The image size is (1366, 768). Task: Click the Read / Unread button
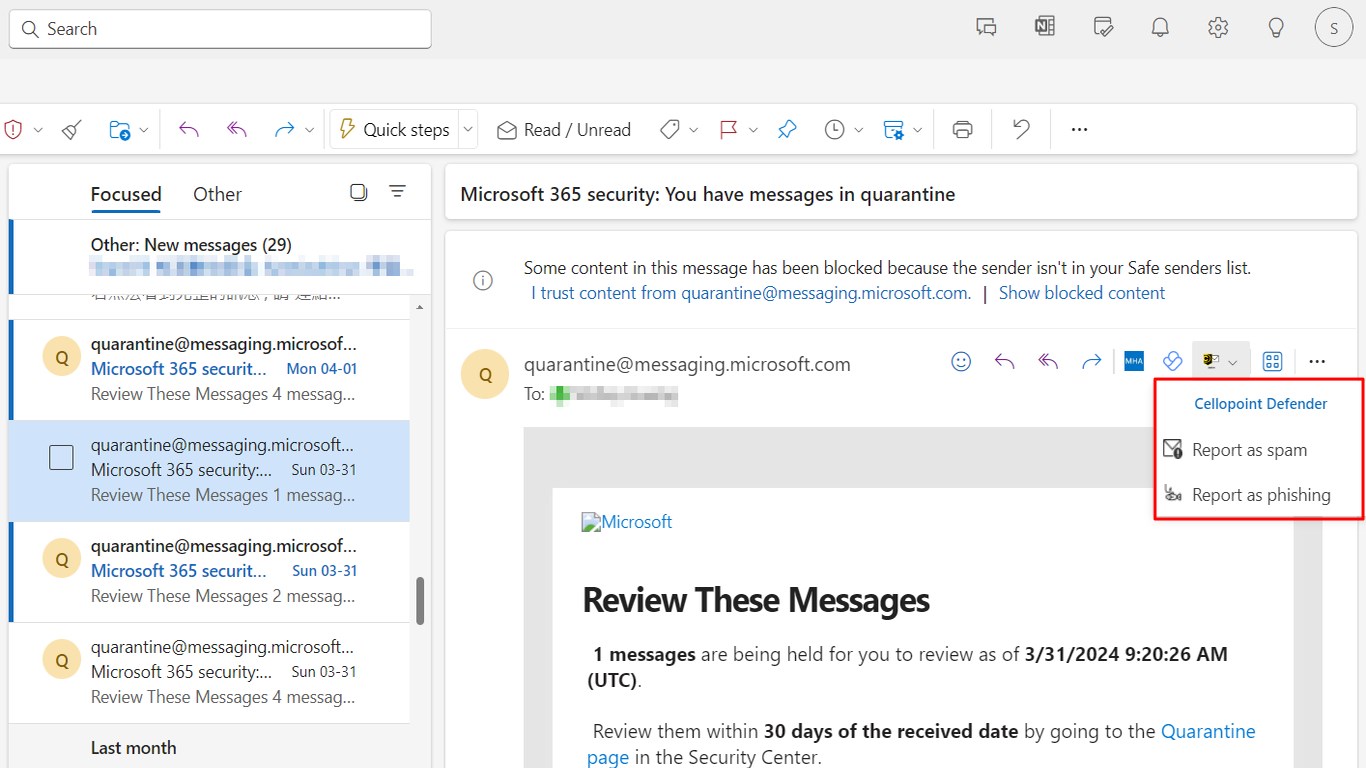coord(564,130)
